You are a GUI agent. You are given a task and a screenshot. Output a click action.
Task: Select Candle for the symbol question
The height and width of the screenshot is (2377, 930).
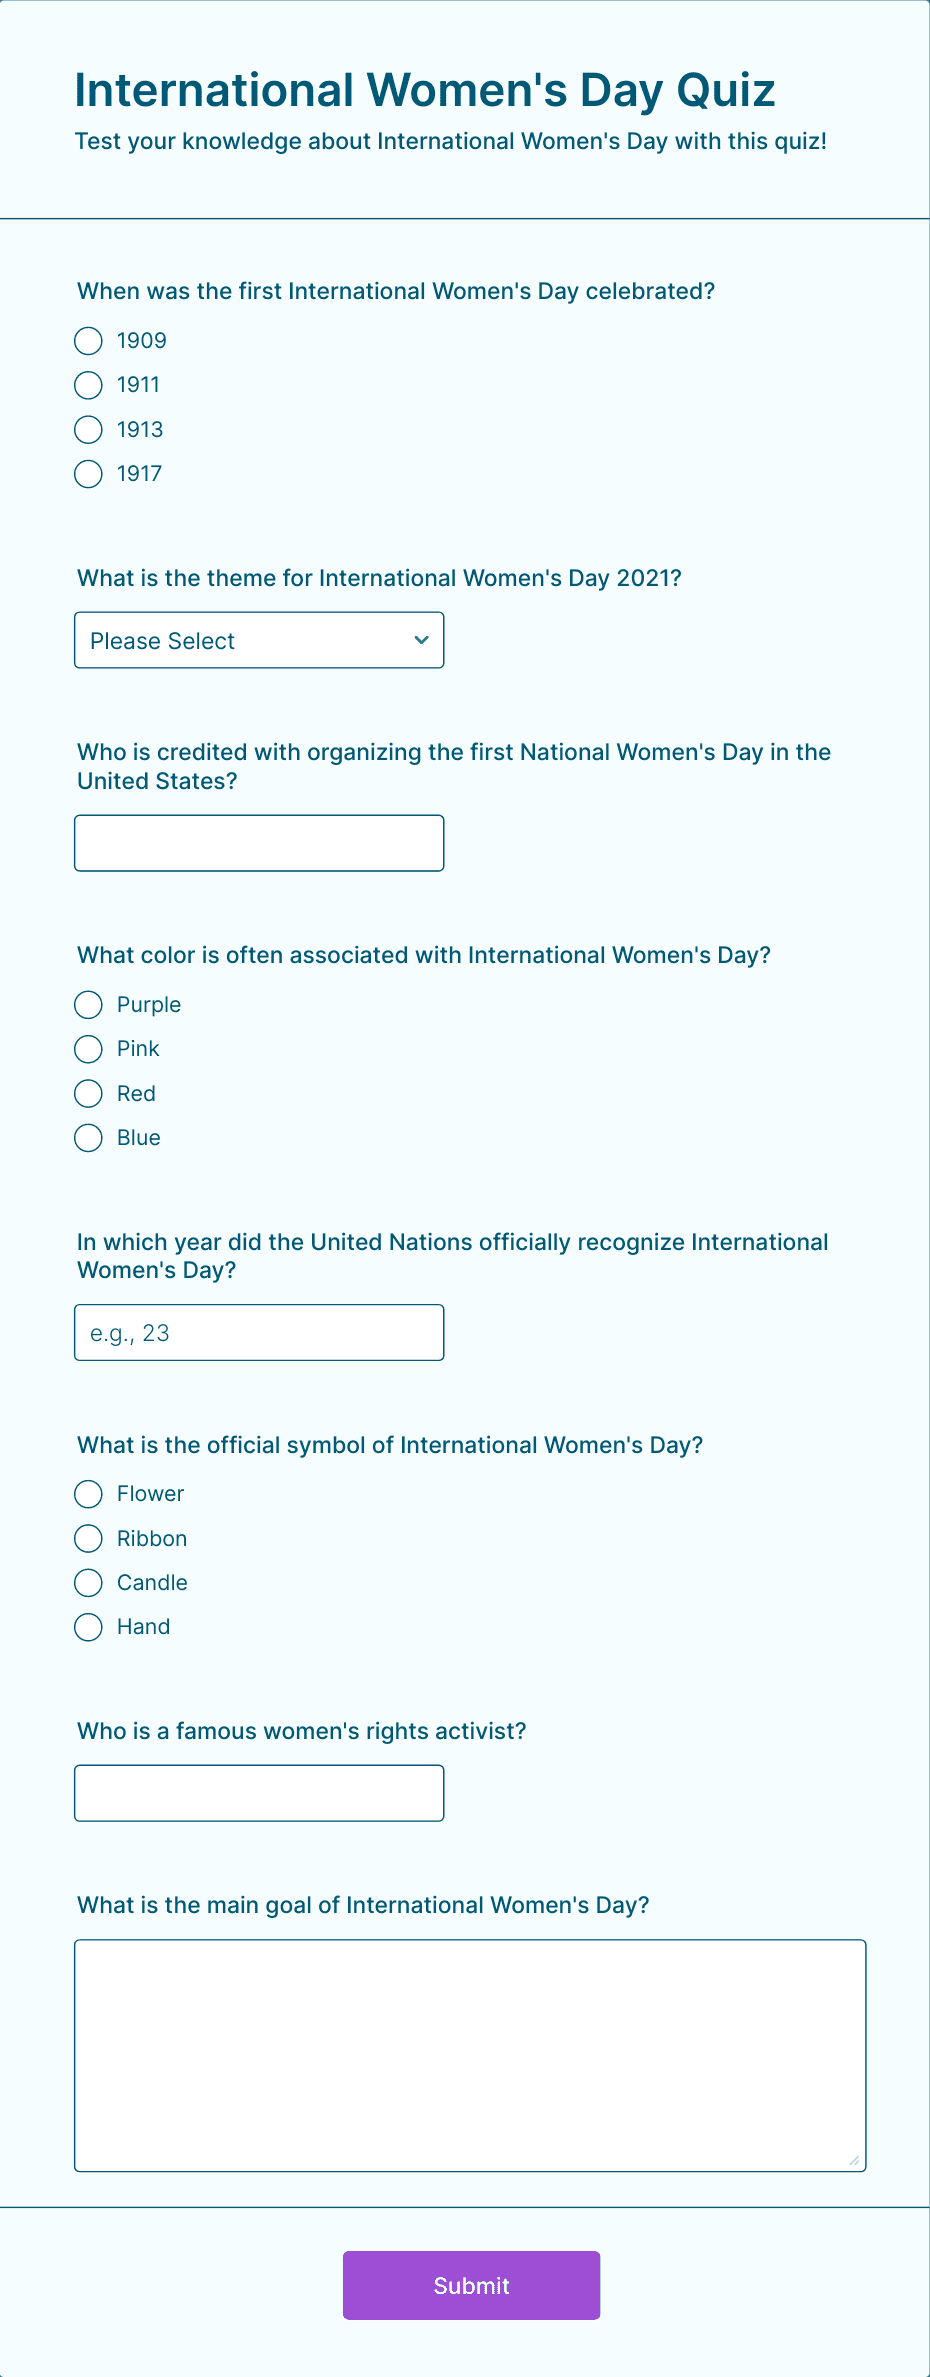coord(88,1583)
